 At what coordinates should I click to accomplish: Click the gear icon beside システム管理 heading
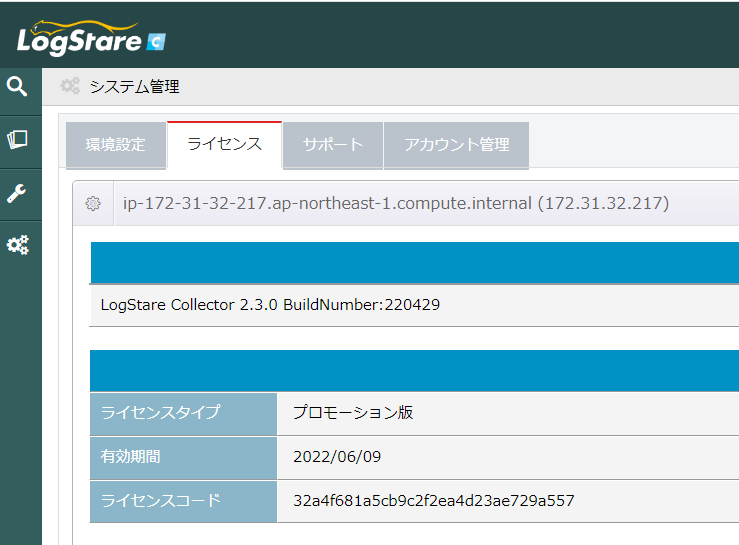pyautogui.click(x=70, y=86)
